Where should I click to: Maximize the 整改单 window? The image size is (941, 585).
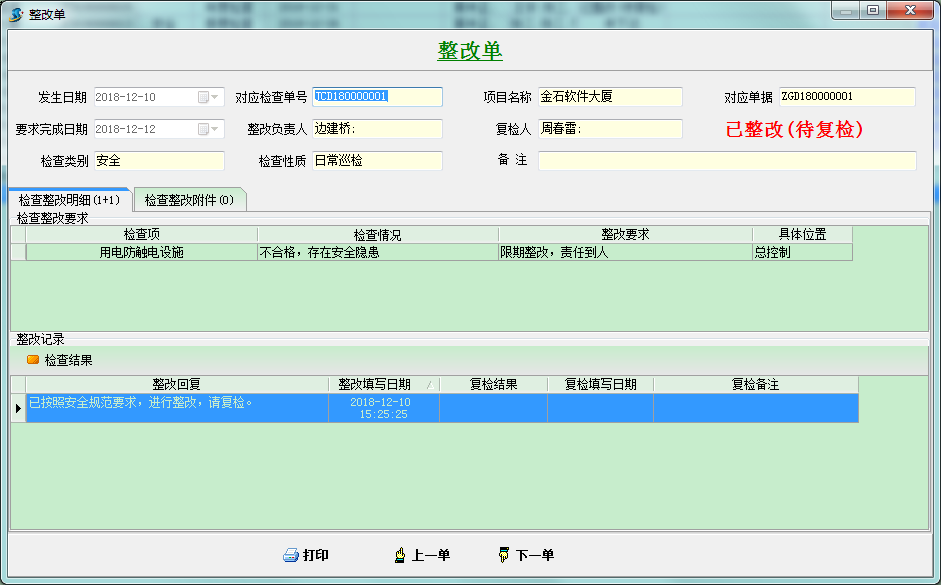coord(873,10)
